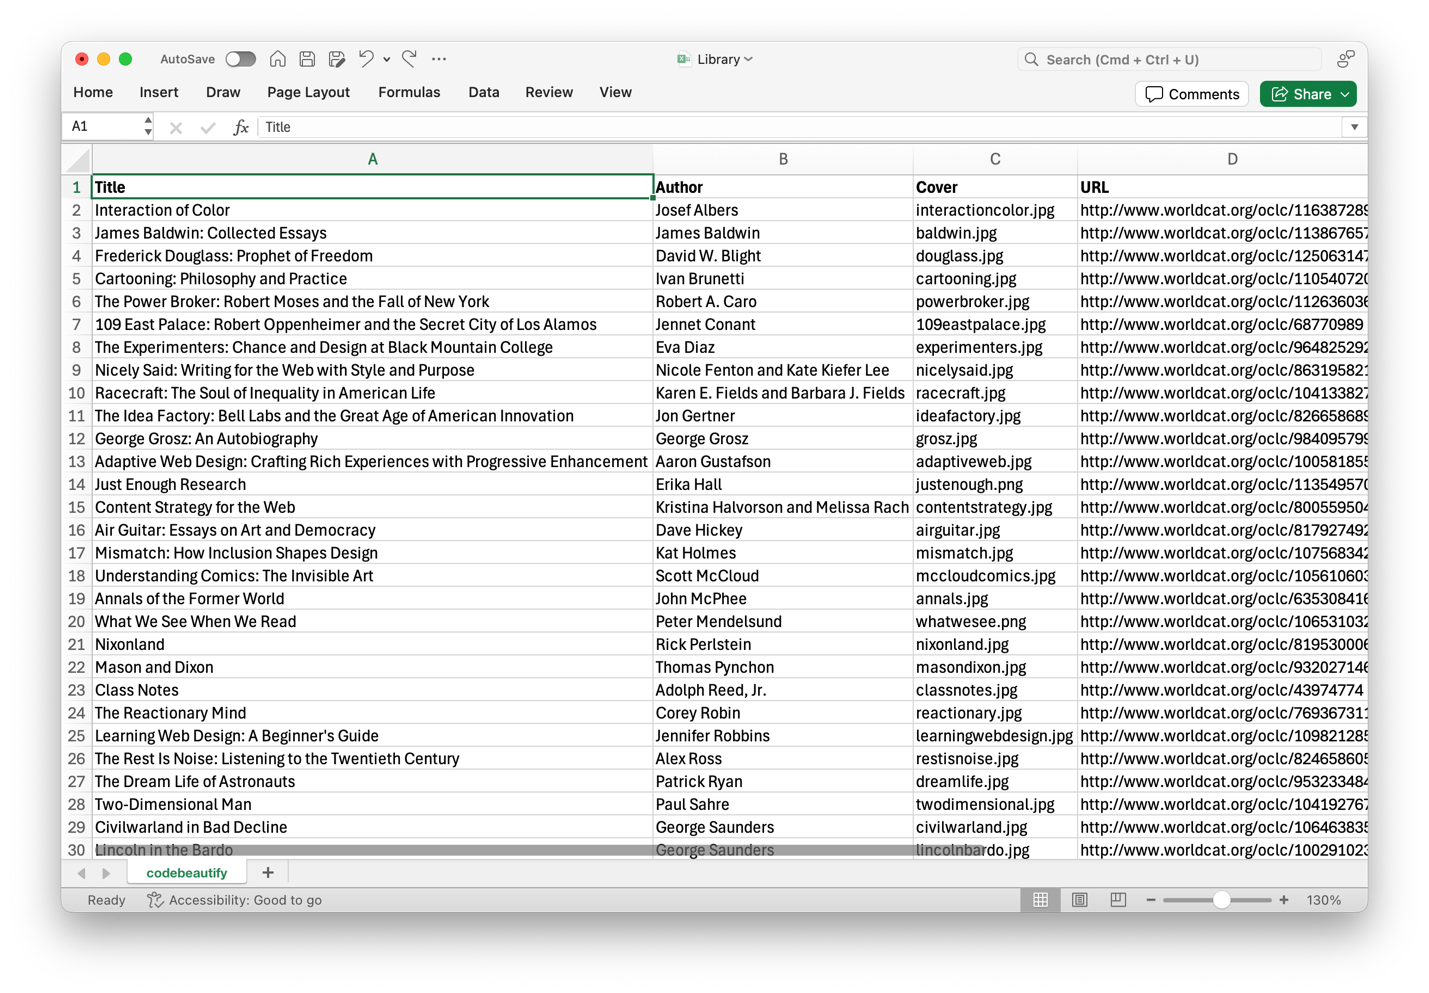Viewport: 1429px width, 993px height.
Task: Click the zoom out minus button
Action: tap(1151, 900)
